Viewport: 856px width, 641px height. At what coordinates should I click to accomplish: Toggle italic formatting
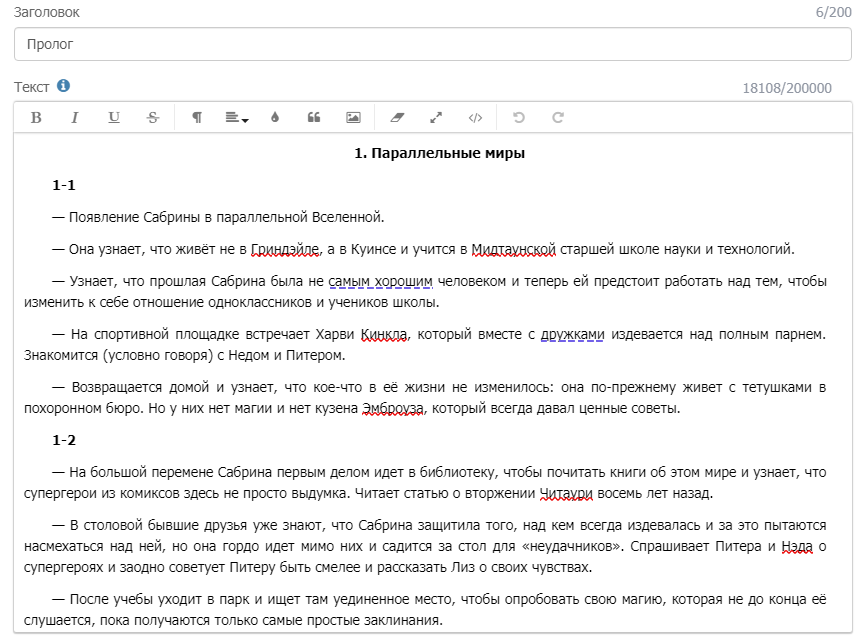(75, 117)
